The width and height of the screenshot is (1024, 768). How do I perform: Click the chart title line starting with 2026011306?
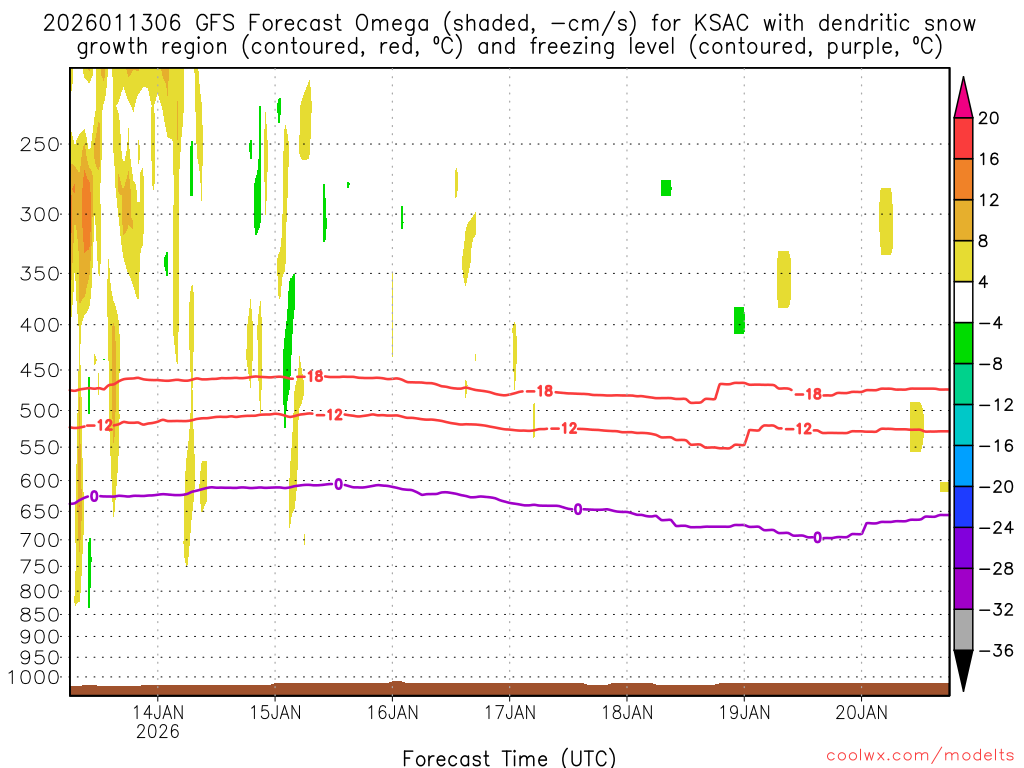[509, 24]
